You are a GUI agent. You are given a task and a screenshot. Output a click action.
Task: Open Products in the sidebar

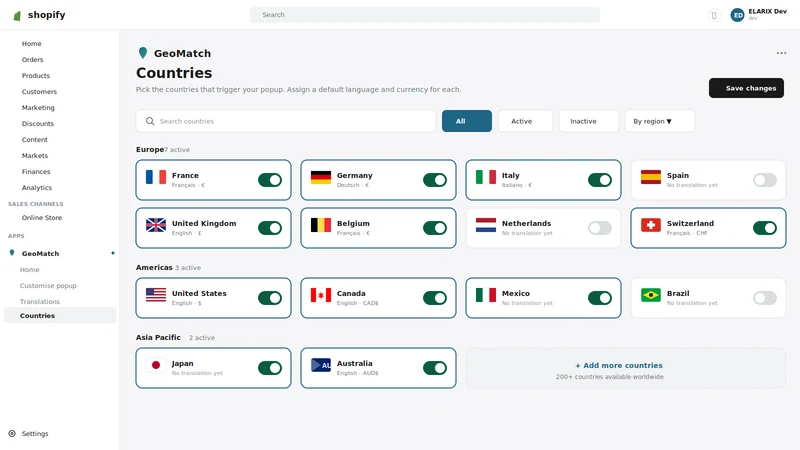click(36, 76)
